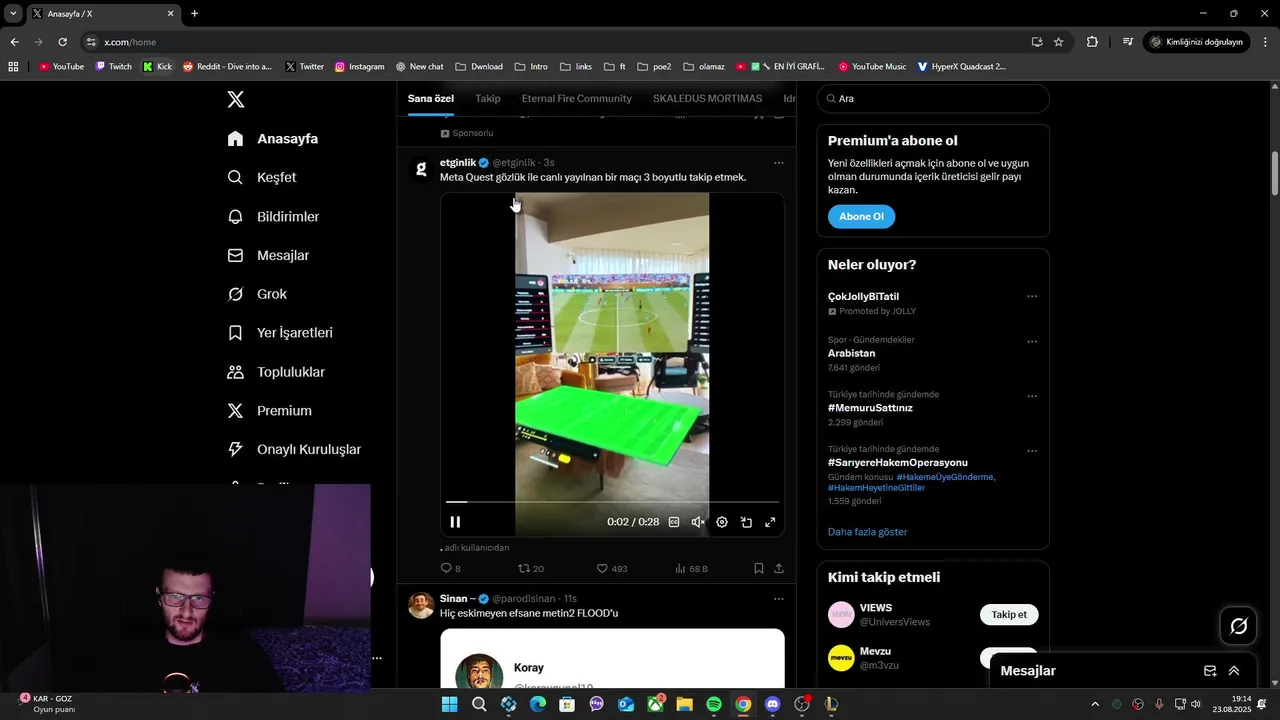Open Discord from taskbar

tap(772, 704)
